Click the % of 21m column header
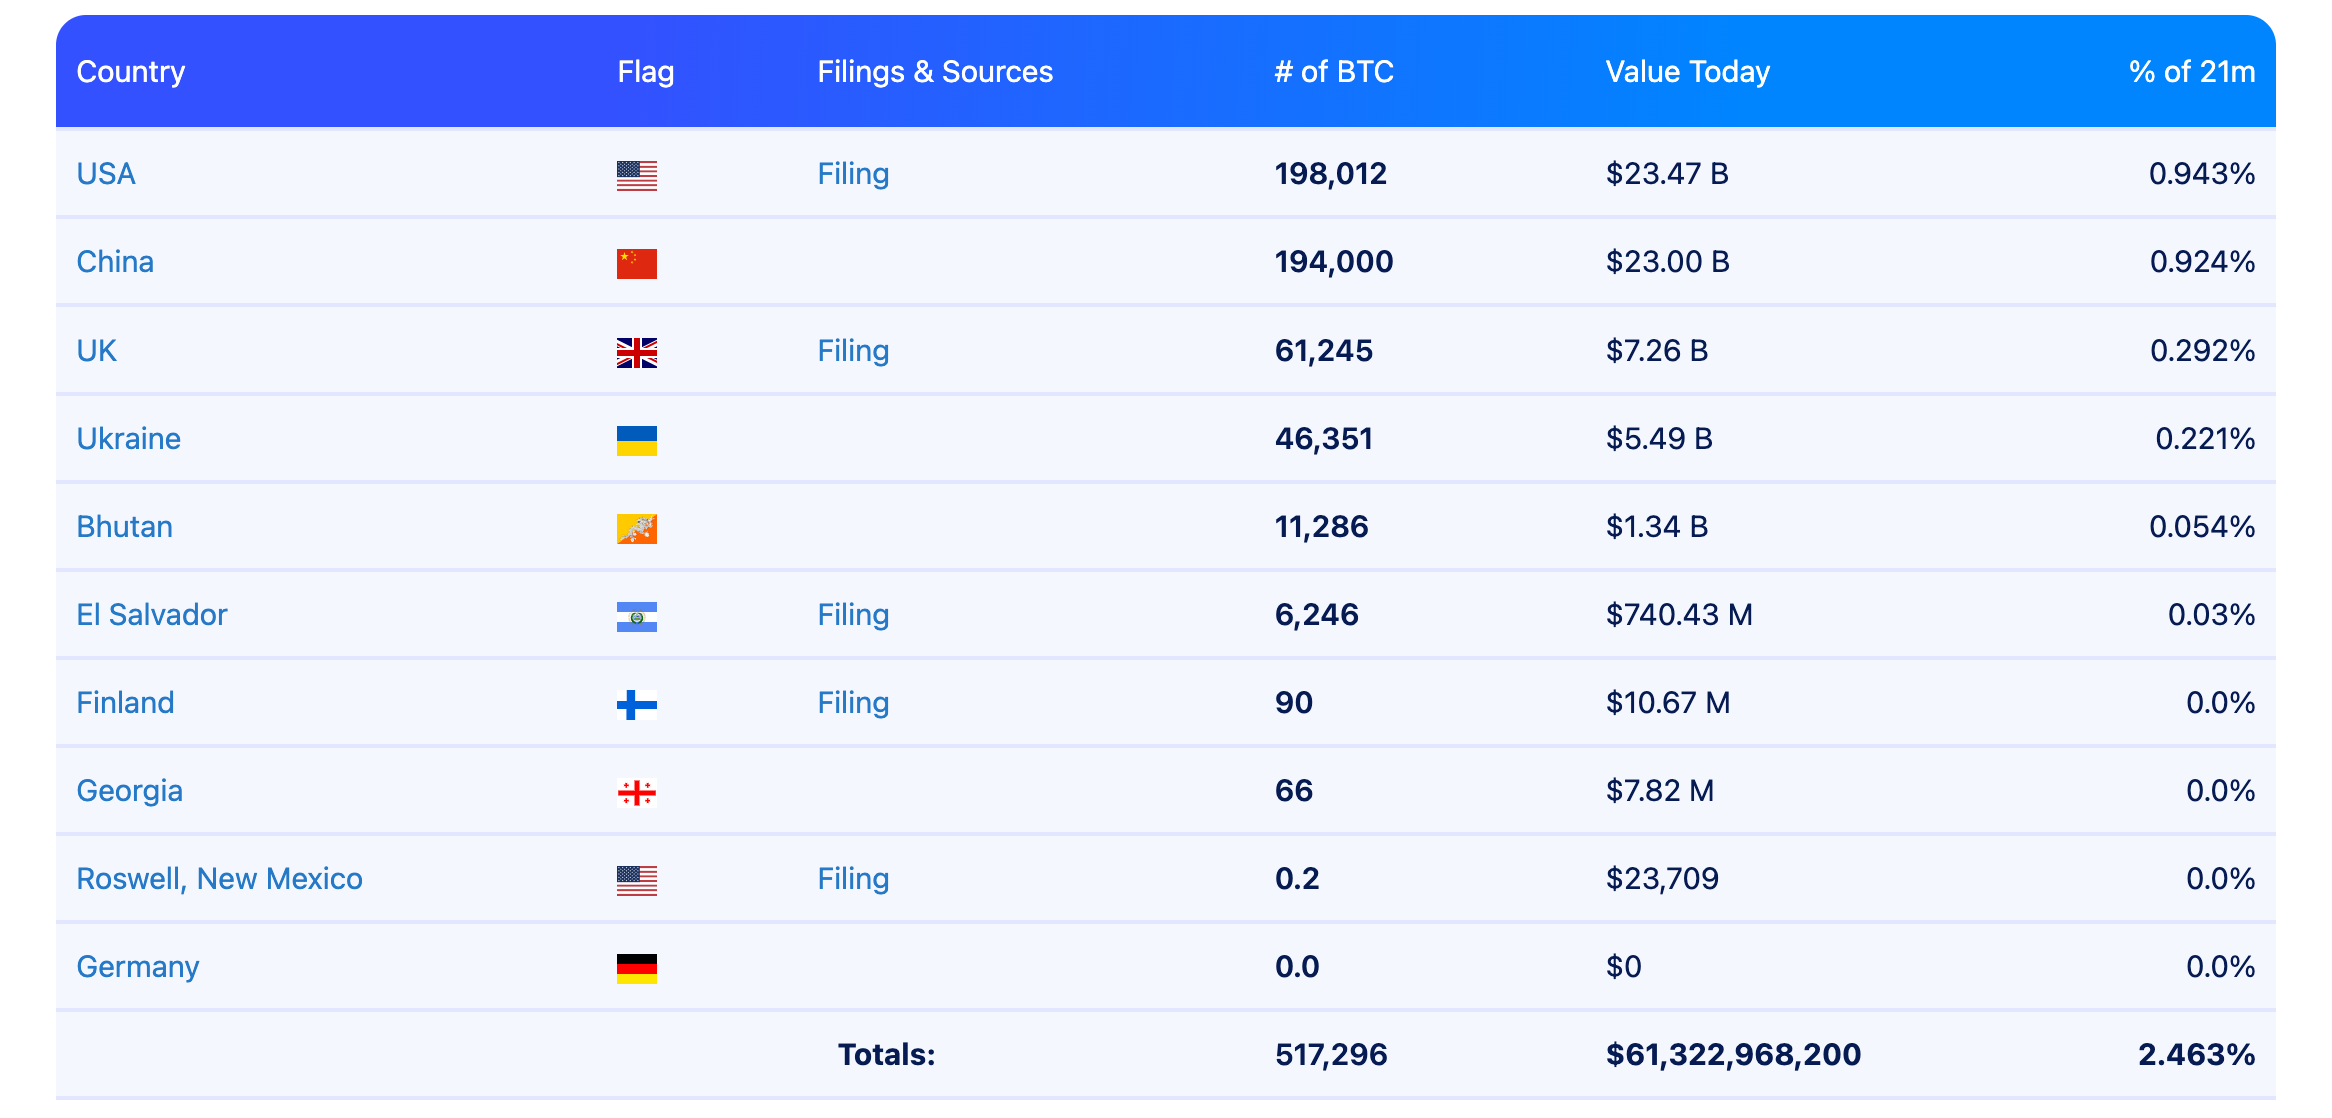This screenshot has width=2332, height=1118. (x=2191, y=72)
